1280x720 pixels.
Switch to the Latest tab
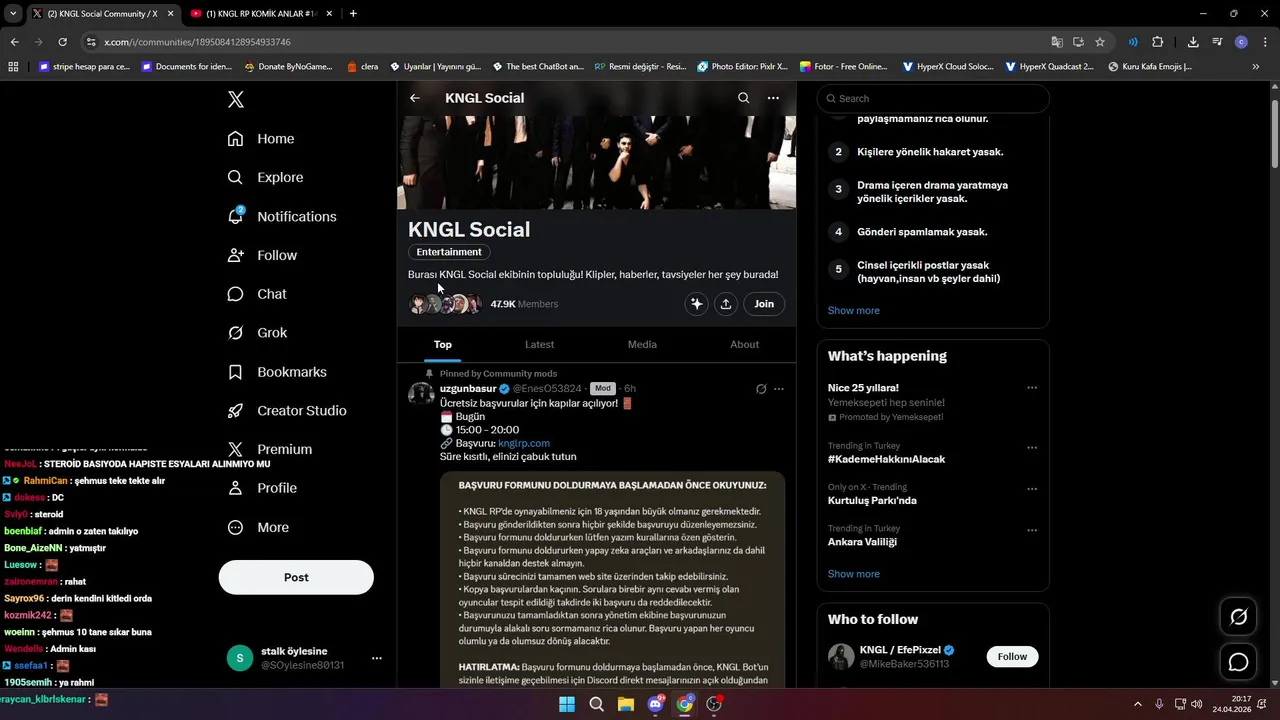click(539, 344)
